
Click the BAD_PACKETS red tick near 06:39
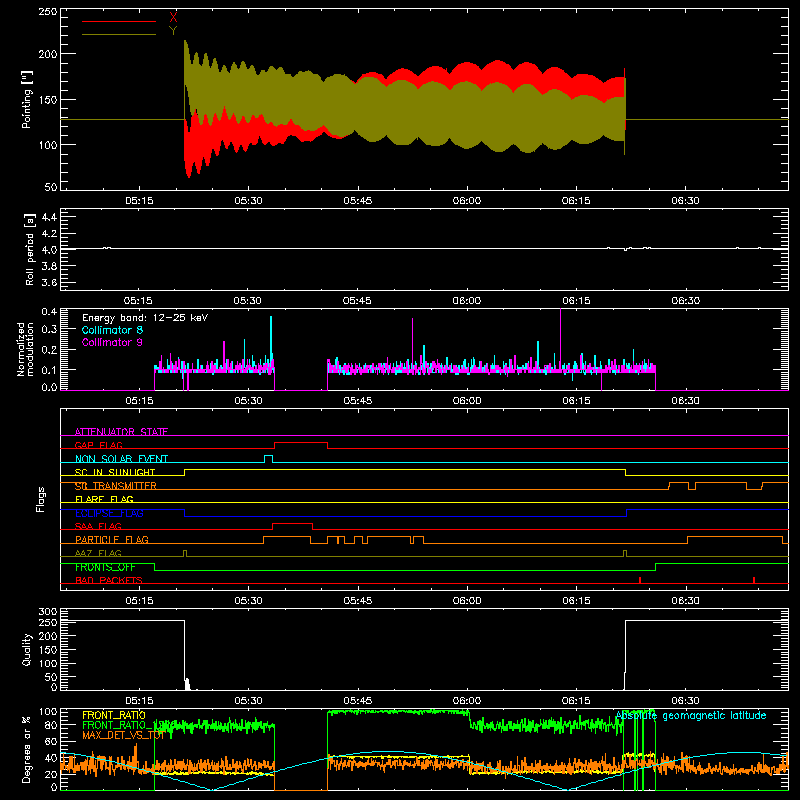(754, 580)
